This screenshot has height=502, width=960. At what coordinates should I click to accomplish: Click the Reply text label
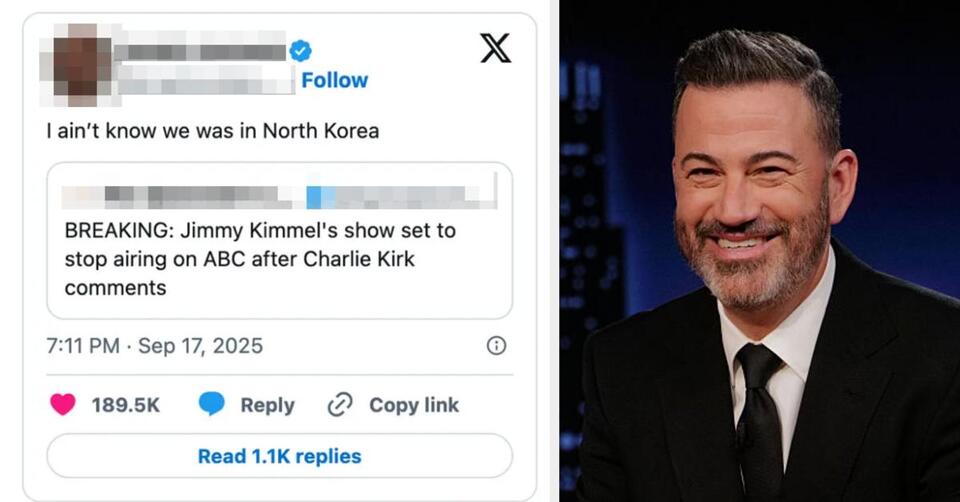[x=268, y=405]
